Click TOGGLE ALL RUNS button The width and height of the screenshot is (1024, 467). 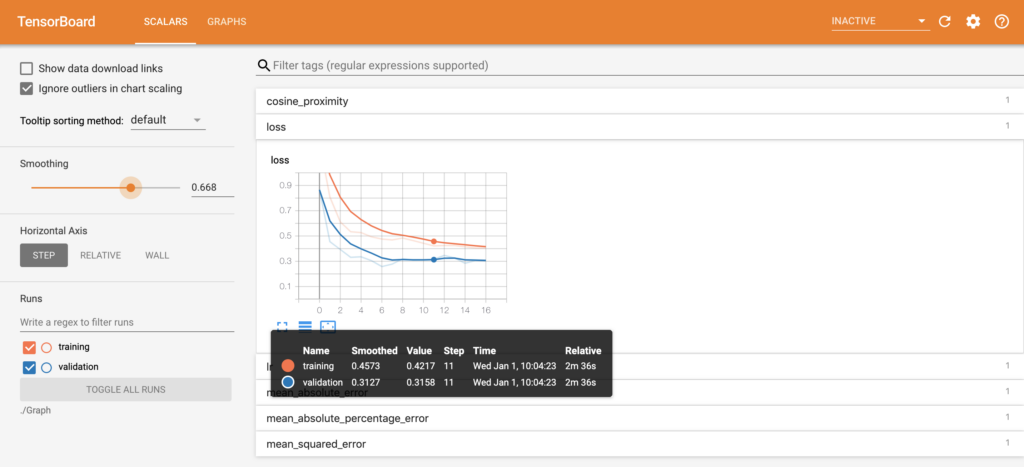(126, 389)
